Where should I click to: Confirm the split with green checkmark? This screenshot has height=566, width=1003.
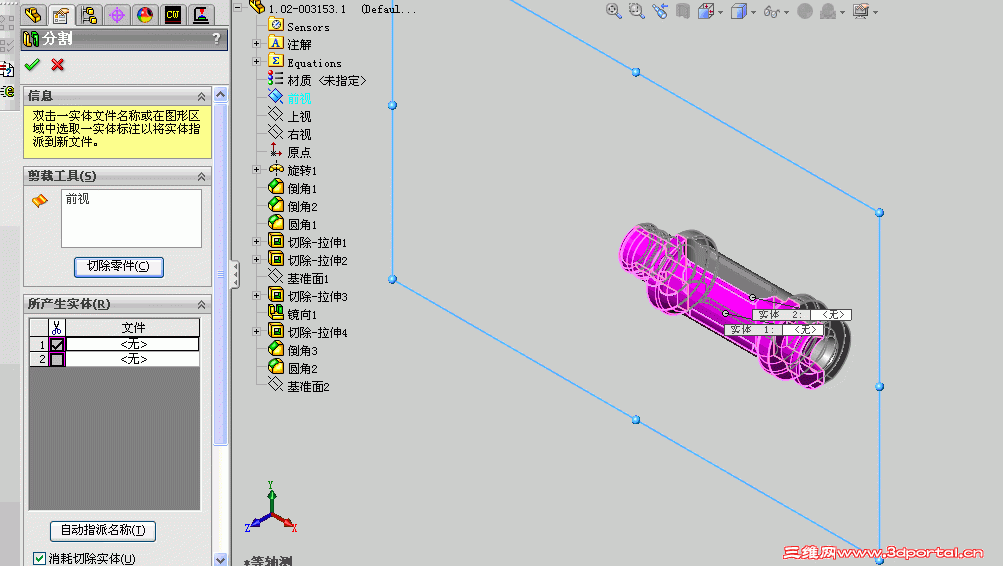pyautogui.click(x=32, y=65)
